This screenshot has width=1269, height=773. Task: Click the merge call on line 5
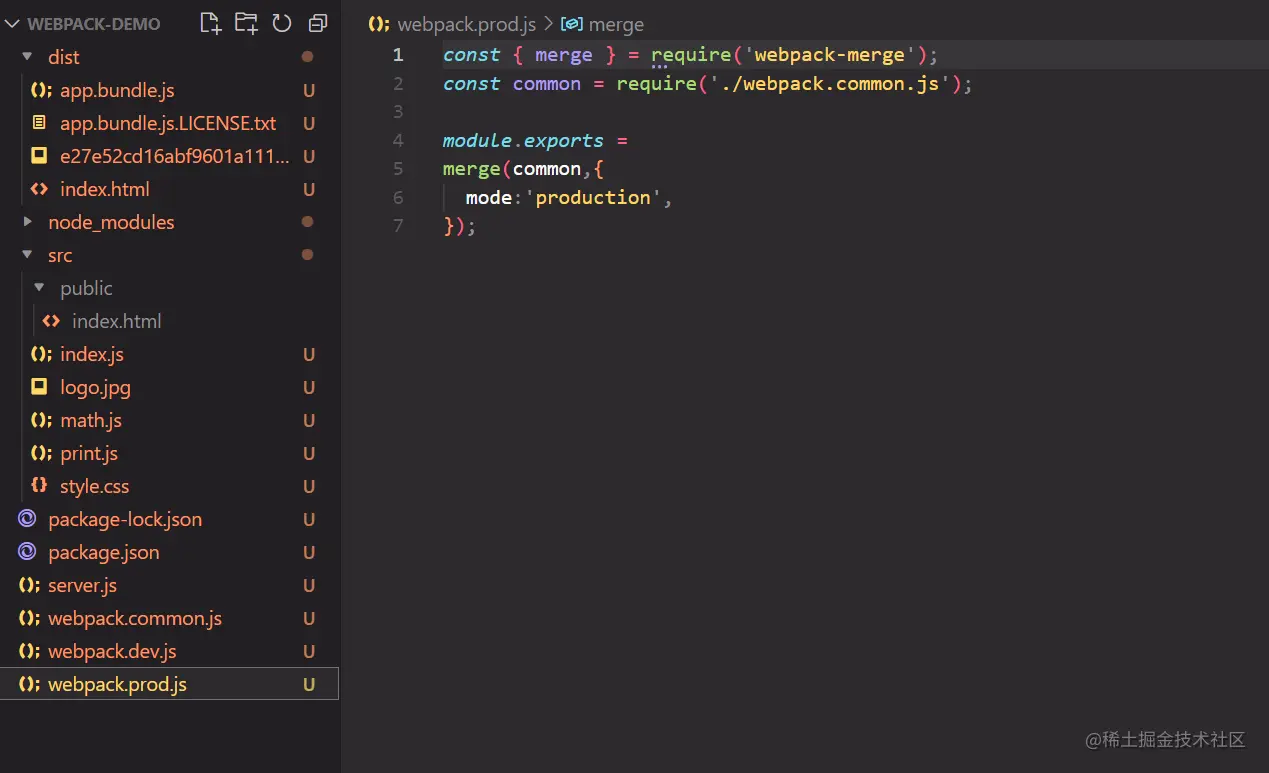472,168
